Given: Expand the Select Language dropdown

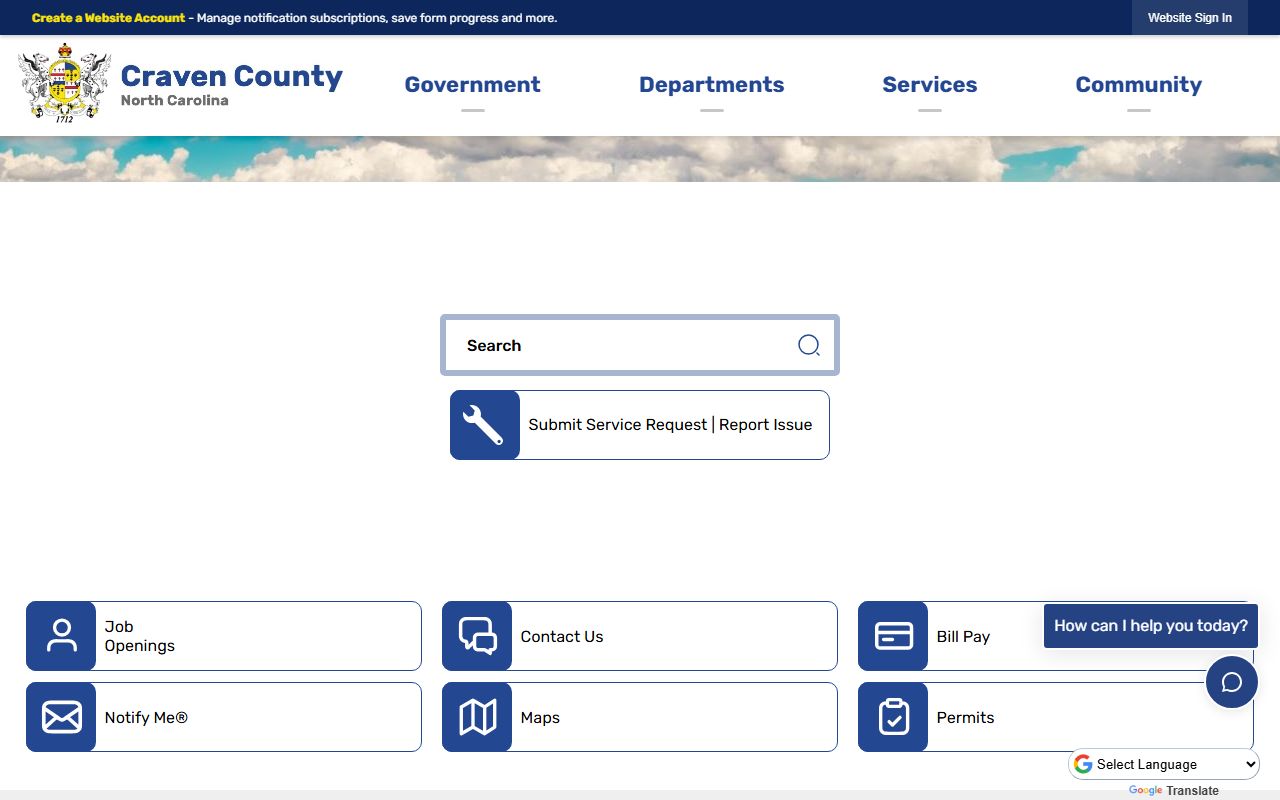Looking at the screenshot, I should tap(1165, 764).
